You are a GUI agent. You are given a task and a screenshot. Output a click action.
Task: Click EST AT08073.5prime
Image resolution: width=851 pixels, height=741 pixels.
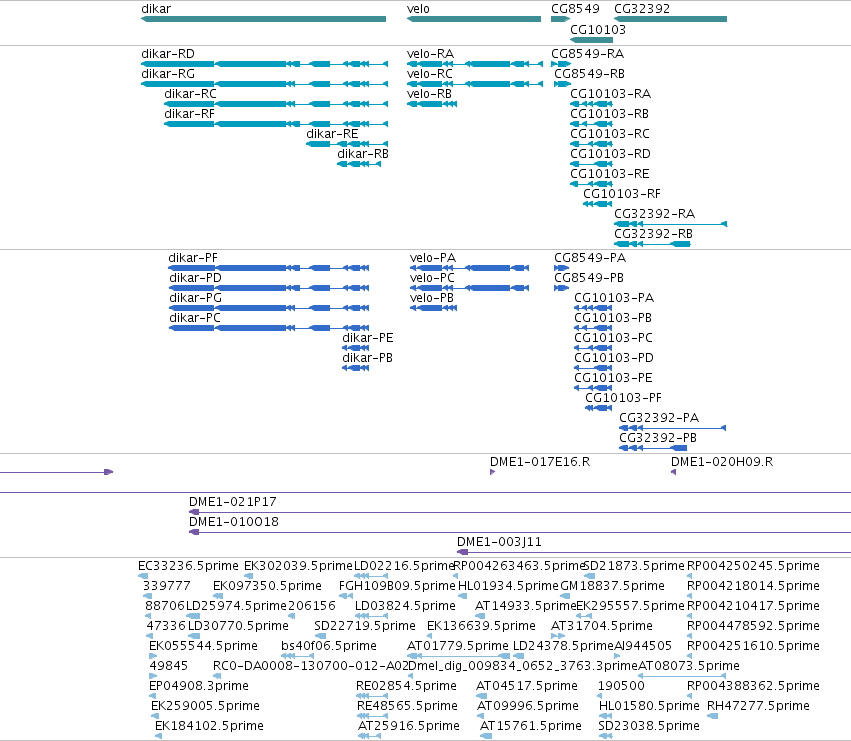pyautogui.click(x=682, y=676)
